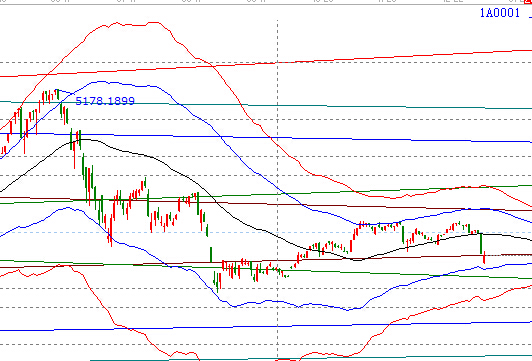Click the lowest green candle at the chart trough
The width and height of the screenshot is (532, 361).
click(x=217, y=283)
